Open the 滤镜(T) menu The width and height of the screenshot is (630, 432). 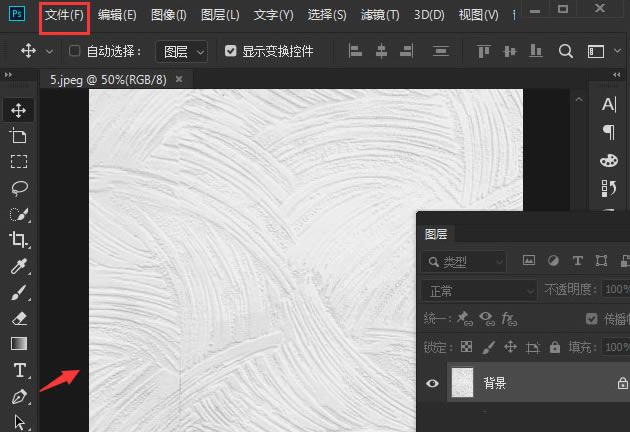(x=380, y=15)
